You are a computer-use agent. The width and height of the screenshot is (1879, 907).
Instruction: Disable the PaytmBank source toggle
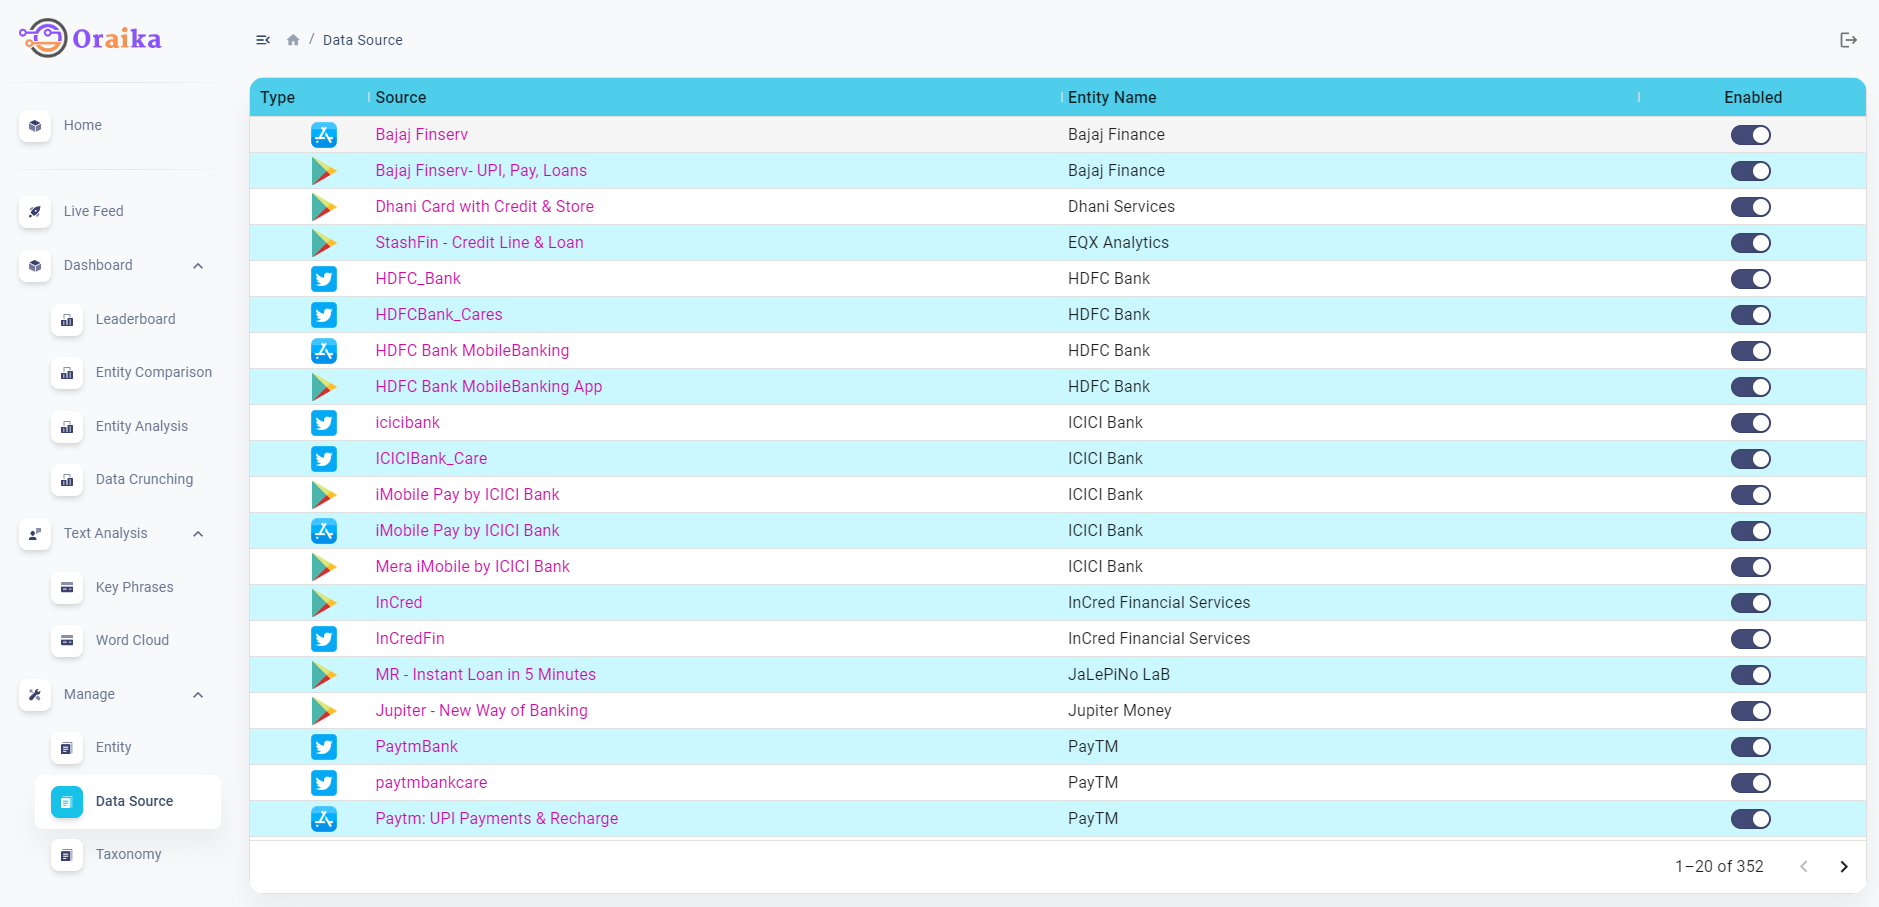(1751, 747)
